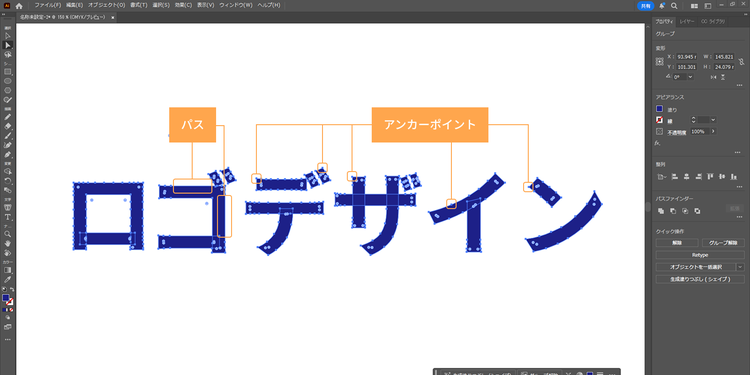Apply Pathfinder Intersect

(685, 210)
